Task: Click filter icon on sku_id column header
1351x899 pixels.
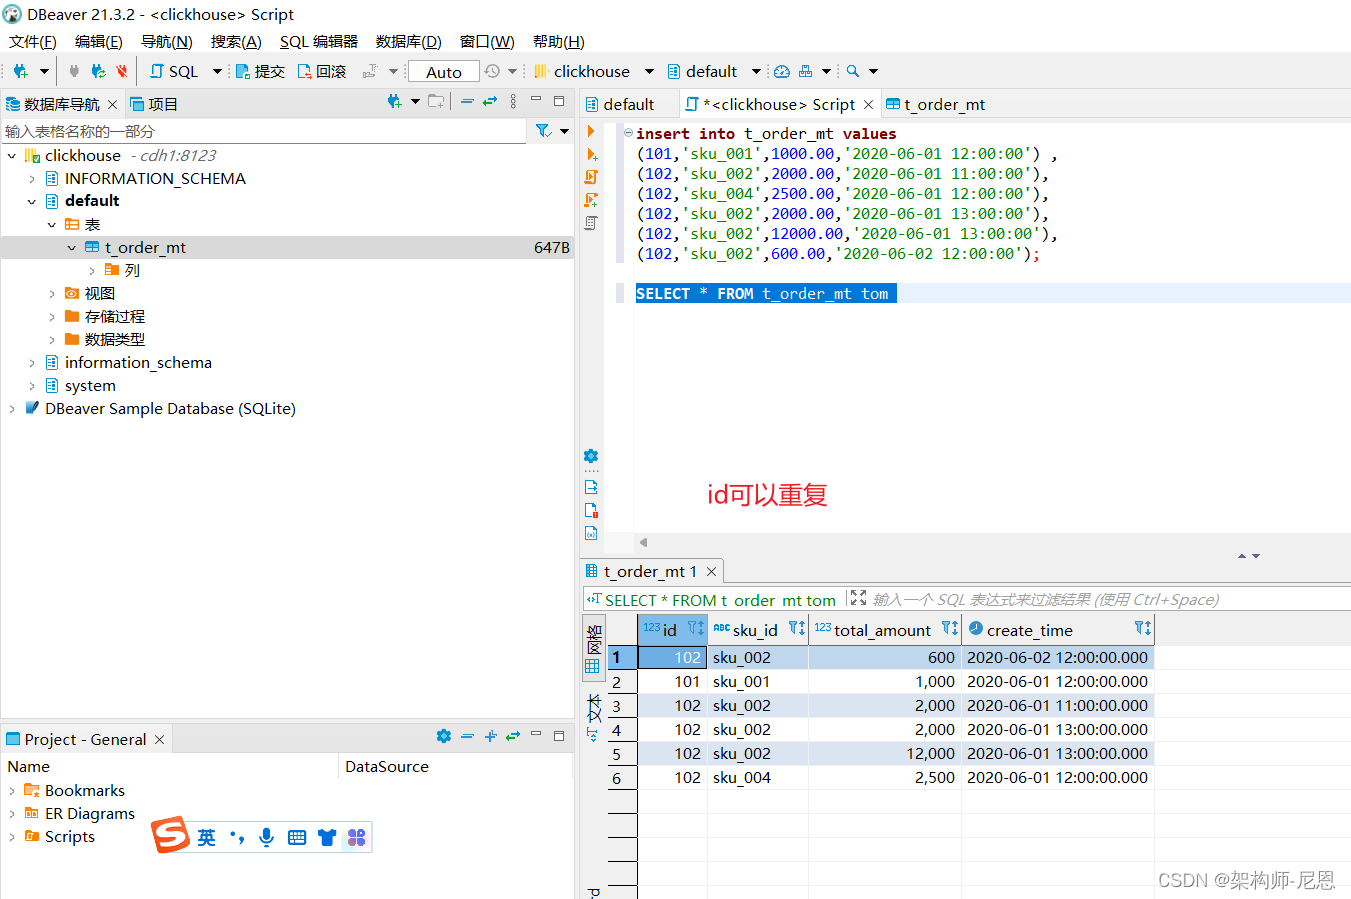Action: pos(797,629)
